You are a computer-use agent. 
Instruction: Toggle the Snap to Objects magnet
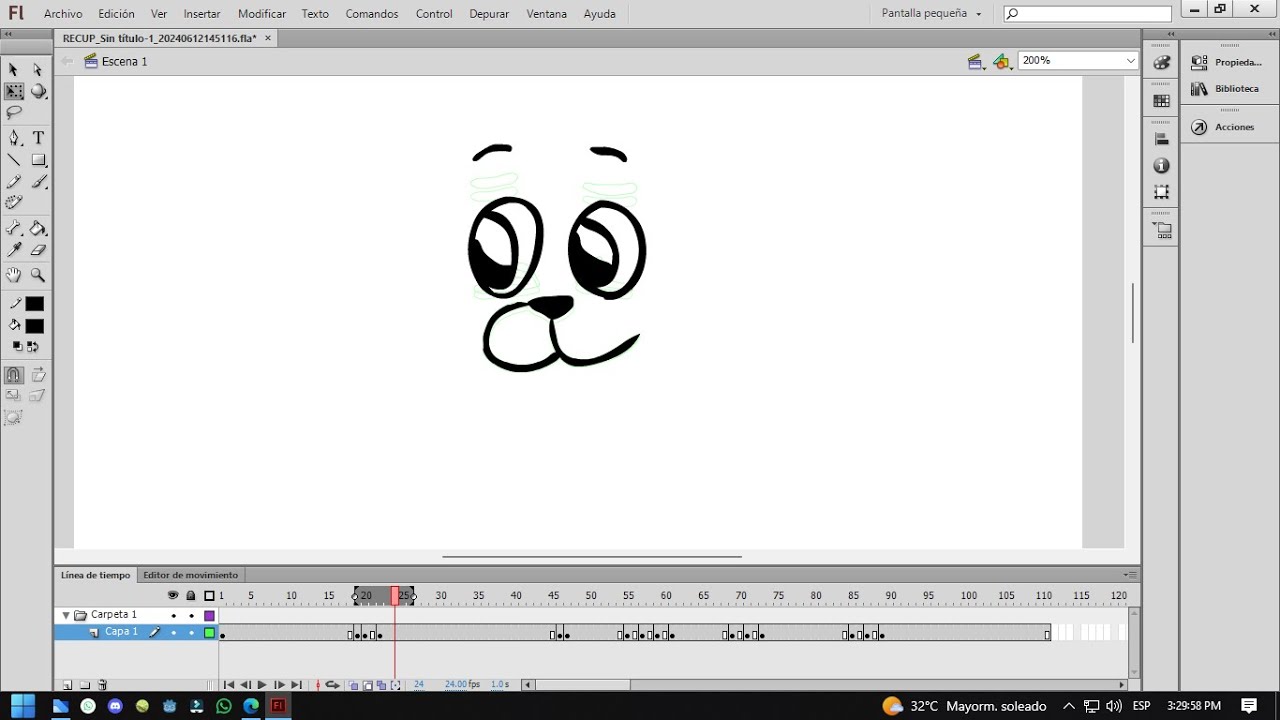point(14,376)
